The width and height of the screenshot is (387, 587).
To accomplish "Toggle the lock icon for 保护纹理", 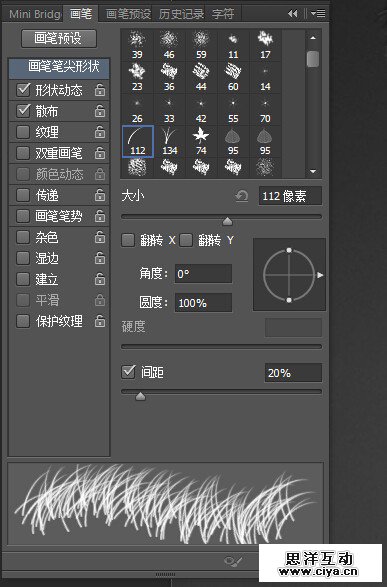I will pyautogui.click(x=100, y=321).
